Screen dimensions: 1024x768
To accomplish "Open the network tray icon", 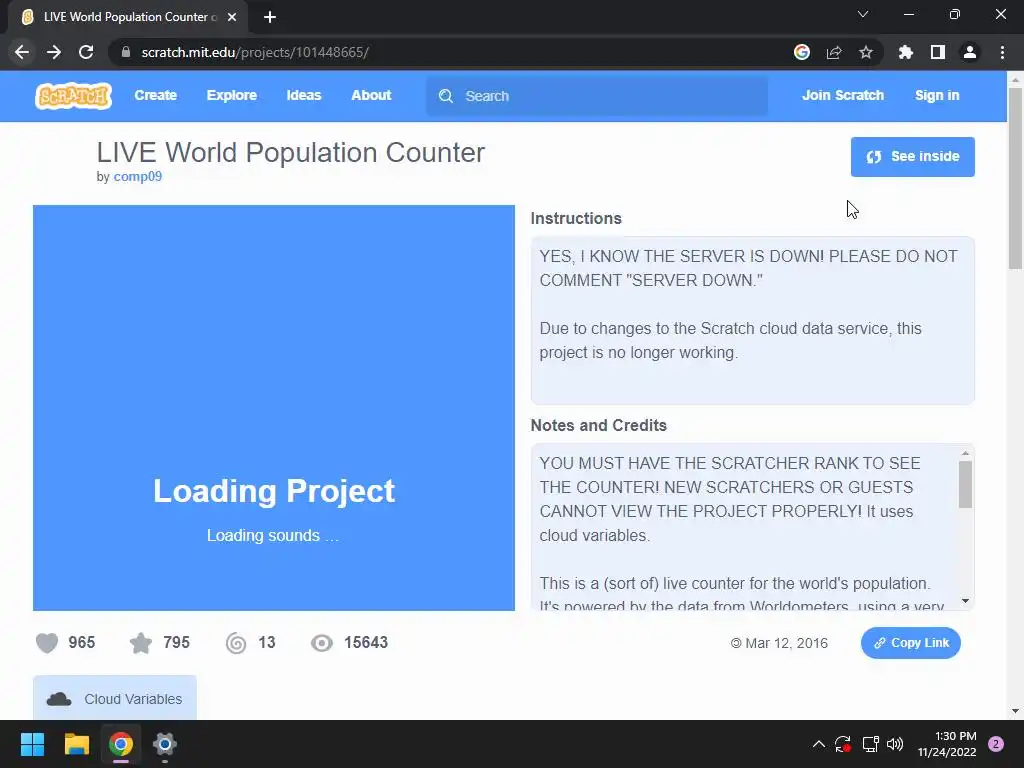I will pyautogui.click(x=870, y=744).
